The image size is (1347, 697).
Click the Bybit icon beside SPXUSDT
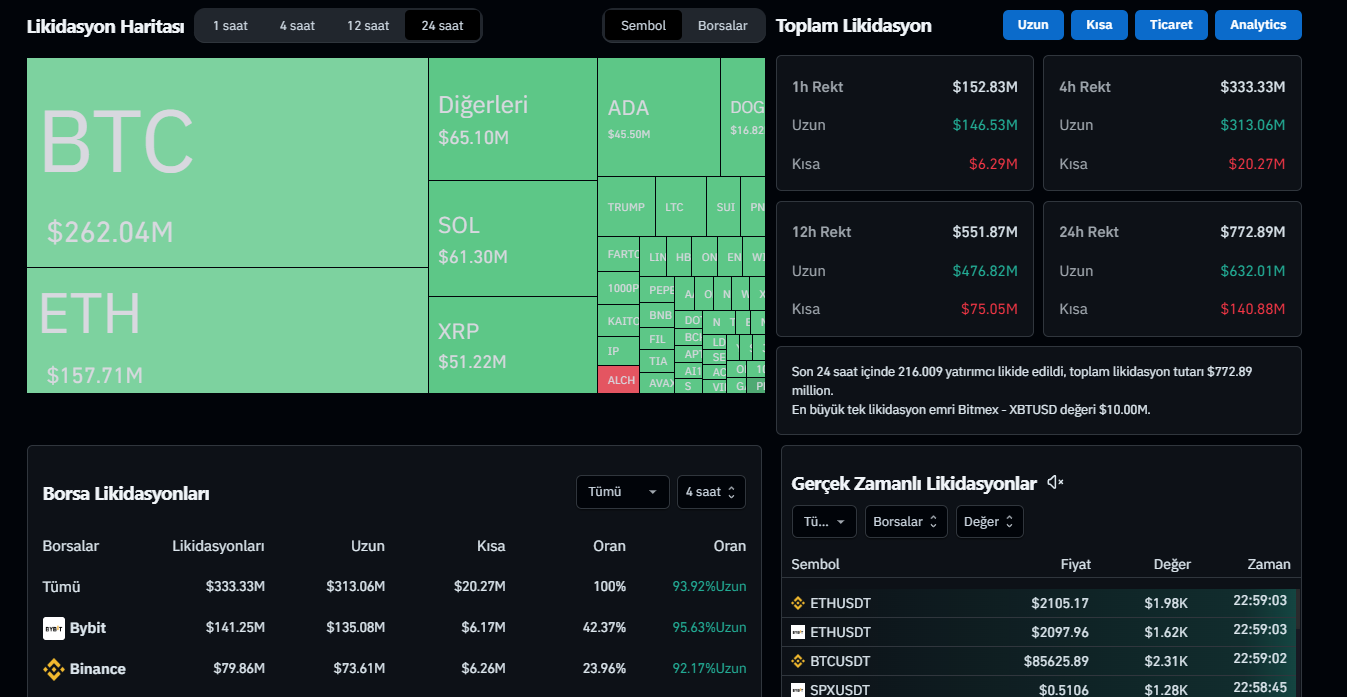pos(798,689)
